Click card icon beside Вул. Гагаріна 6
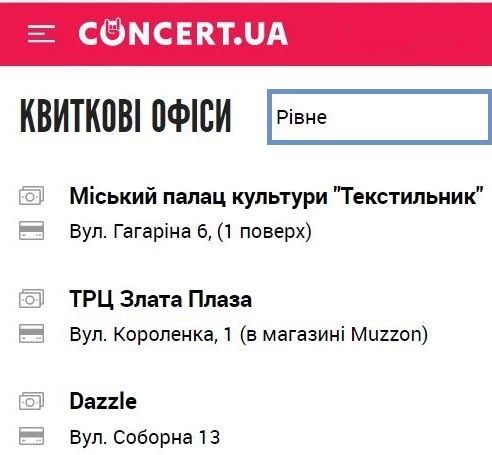This screenshot has width=492, height=455. point(31,231)
